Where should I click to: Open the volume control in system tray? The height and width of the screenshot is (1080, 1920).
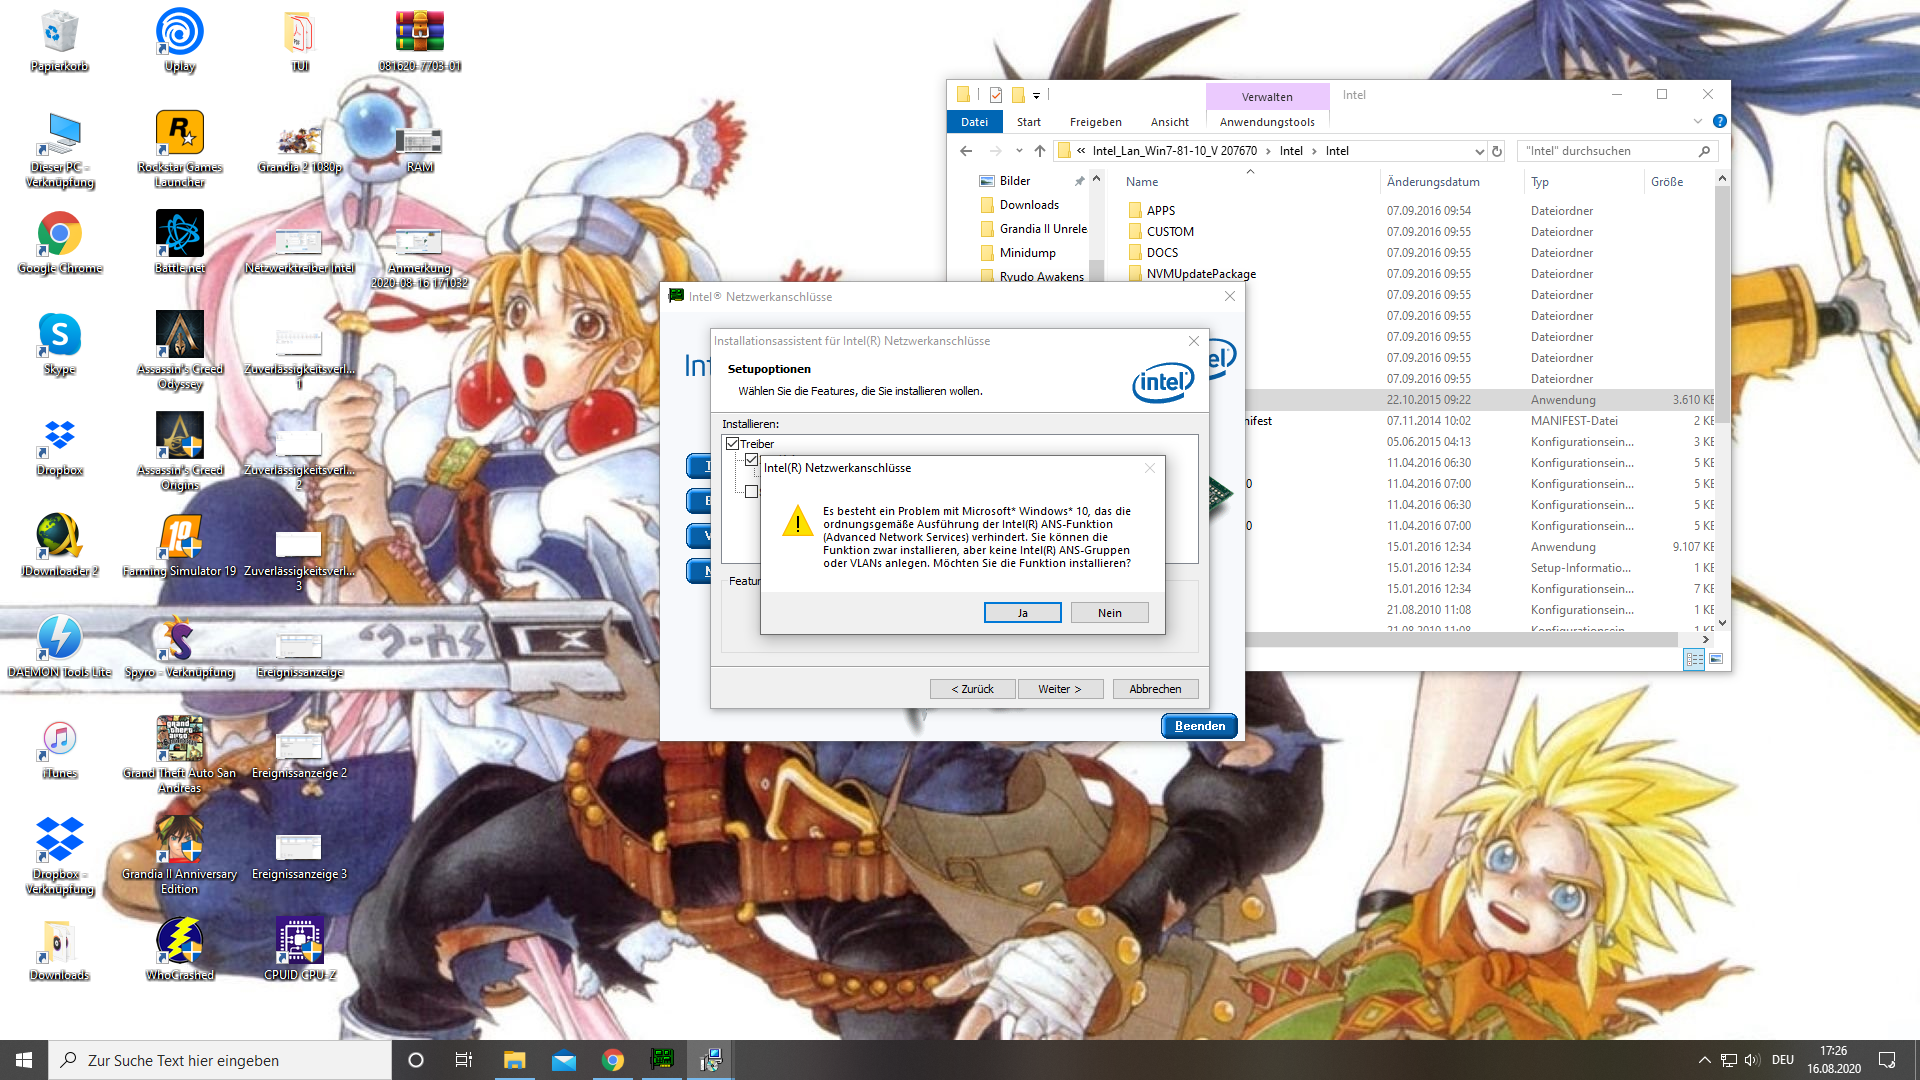pos(1752,1060)
